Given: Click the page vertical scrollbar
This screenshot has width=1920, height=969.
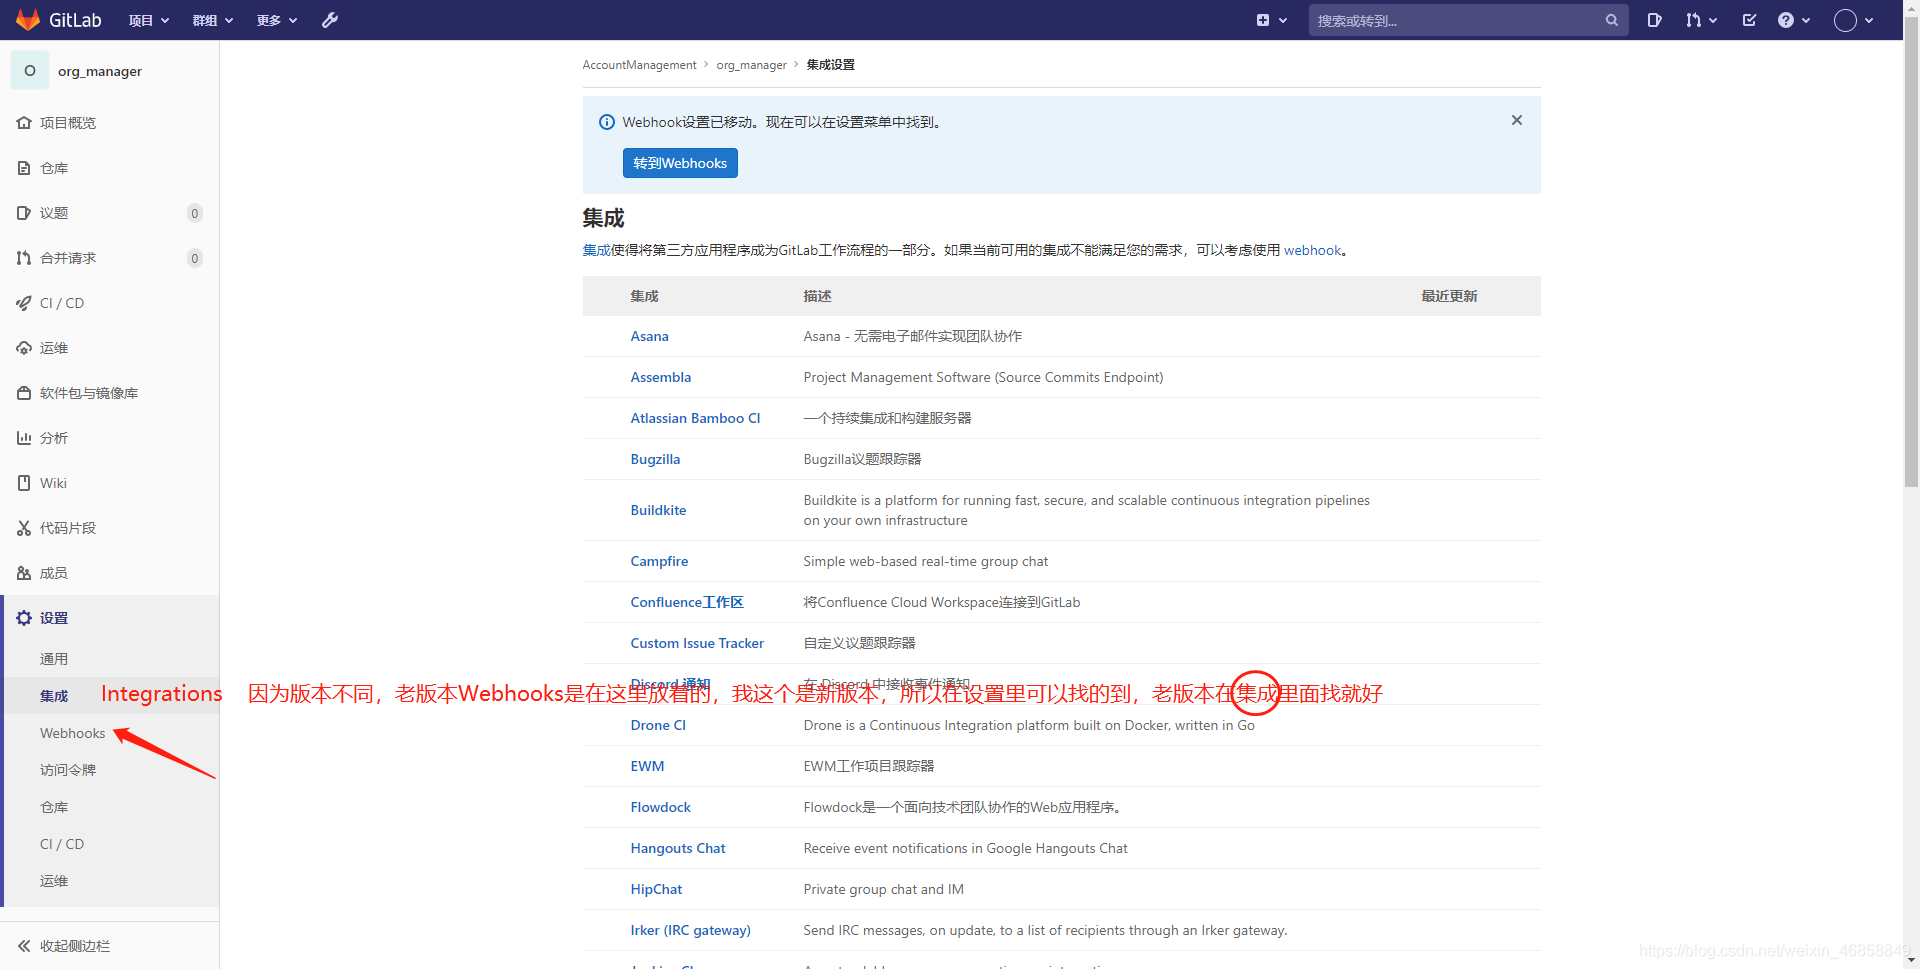Looking at the screenshot, I should pos(1911,250).
